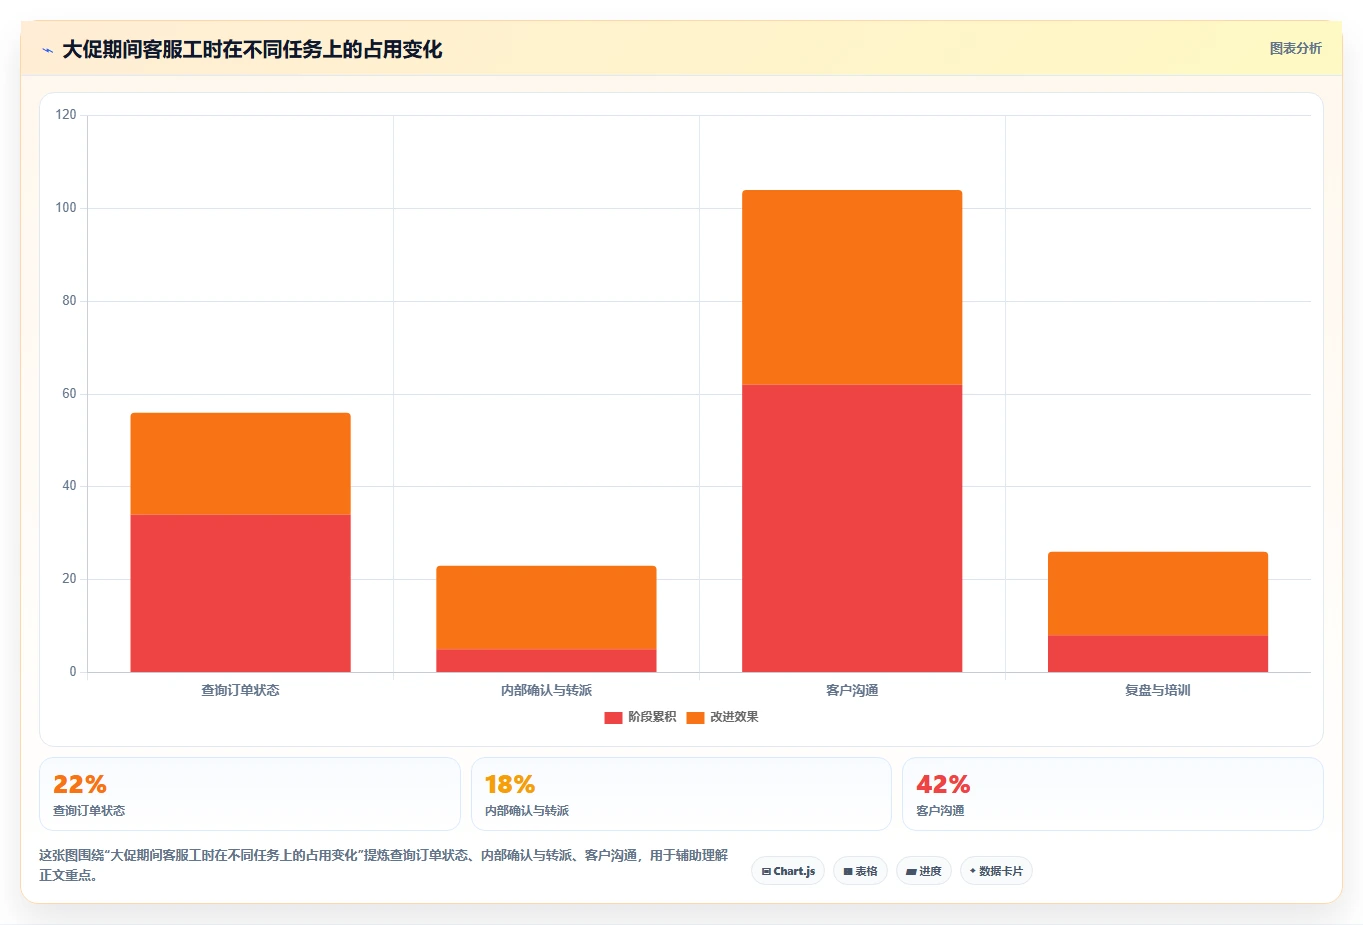Select the 表格 tag chip
The width and height of the screenshot is (1363, 925).
860,871
